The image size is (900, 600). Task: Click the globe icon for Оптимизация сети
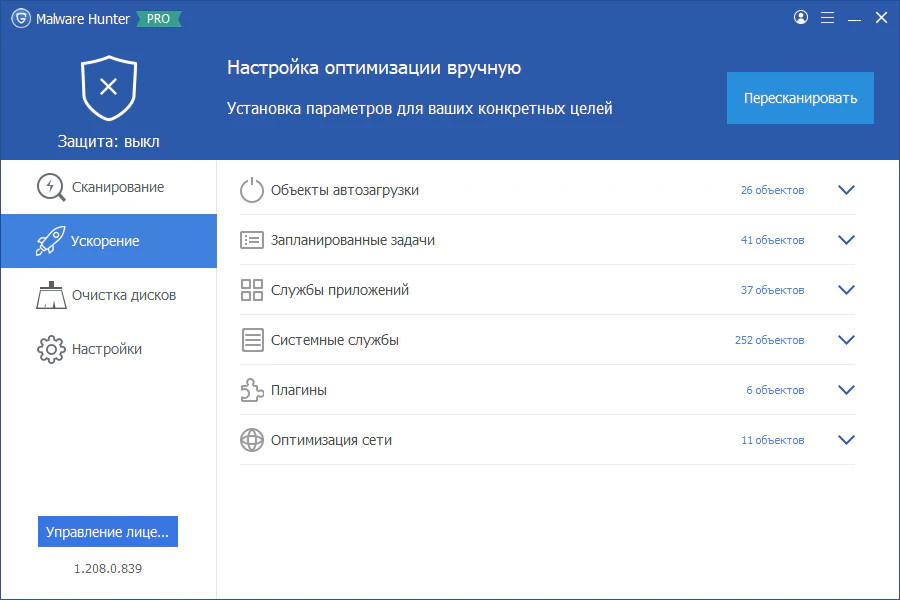click(251, 439)
